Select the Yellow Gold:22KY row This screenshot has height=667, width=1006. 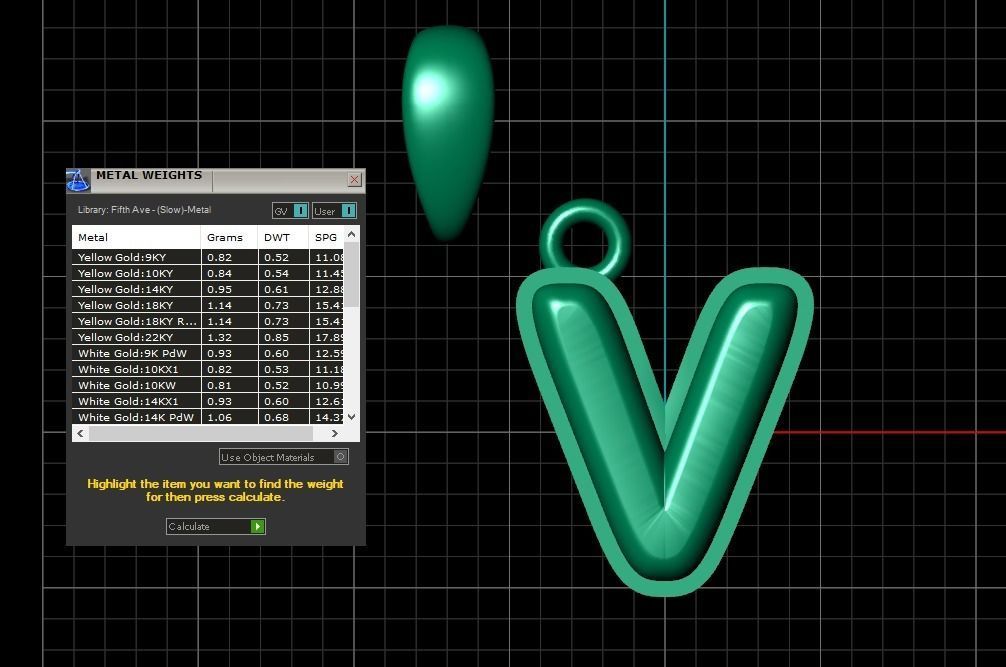pyautogui.click(x=209, y=337)
